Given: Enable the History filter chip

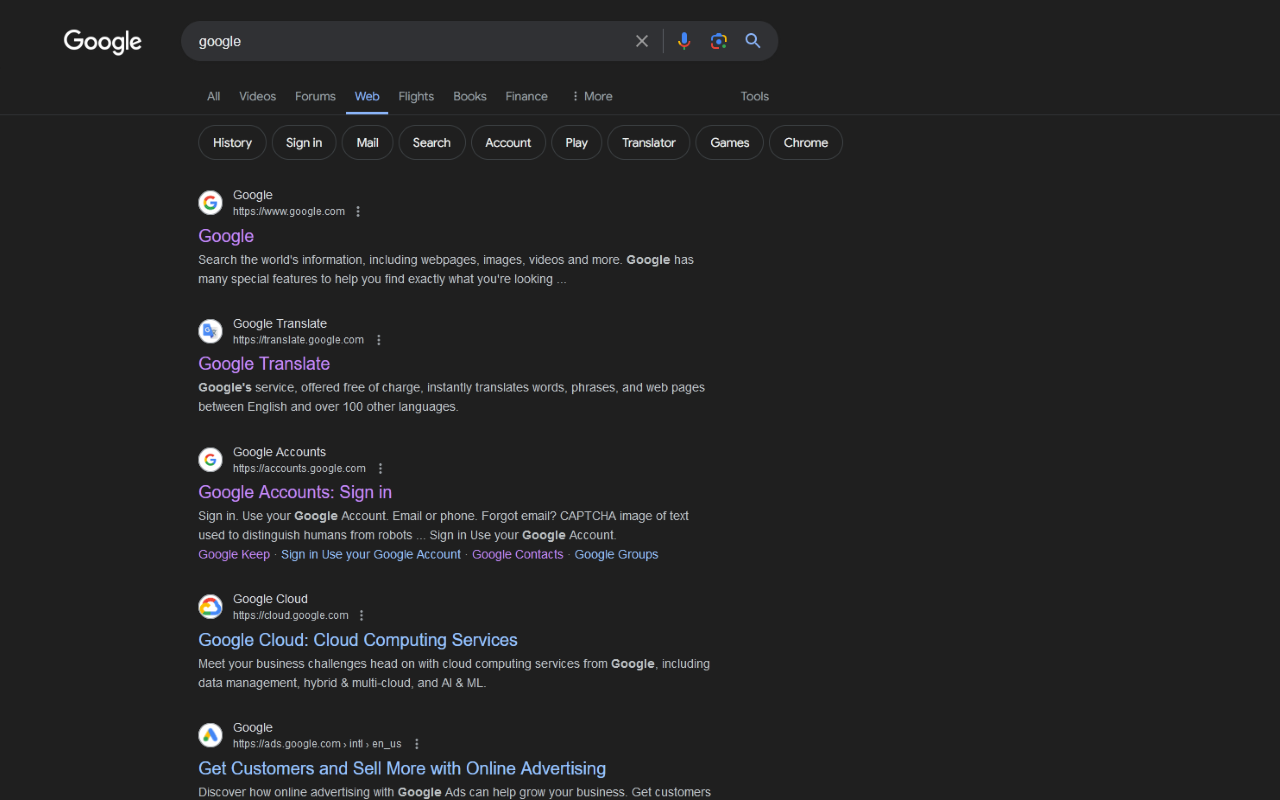Looking at the screenshot, I should 232,142.
